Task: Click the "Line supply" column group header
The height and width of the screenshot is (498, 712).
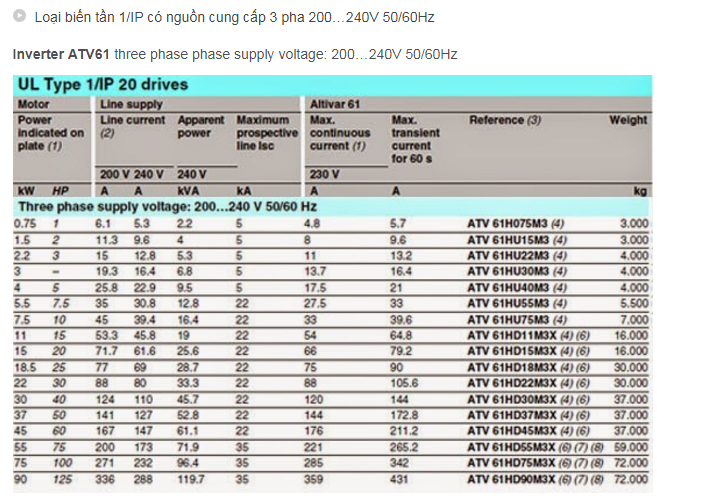Action: (130, 104)
